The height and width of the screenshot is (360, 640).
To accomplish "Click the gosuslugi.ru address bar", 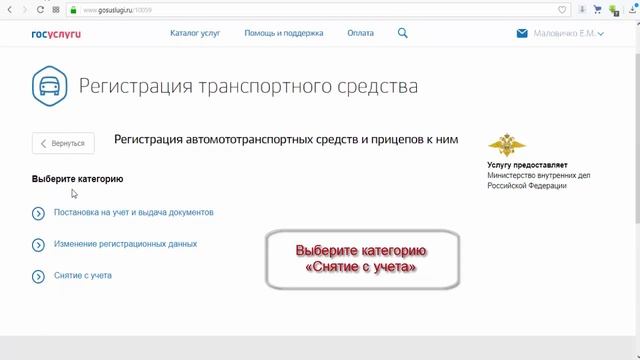I will point(318,10).
